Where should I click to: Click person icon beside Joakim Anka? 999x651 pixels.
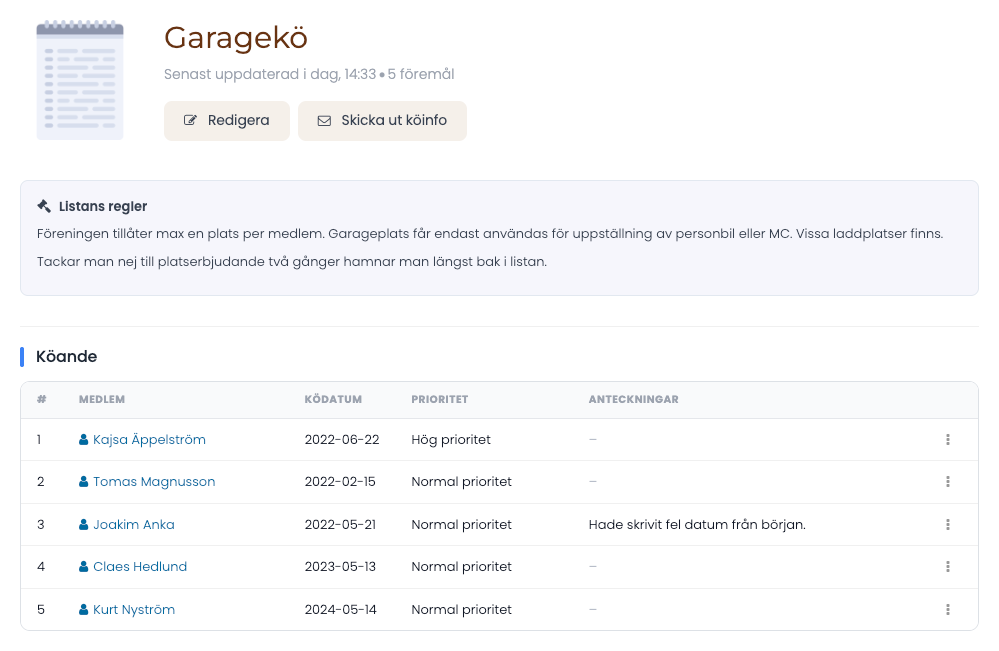[83, 524]
